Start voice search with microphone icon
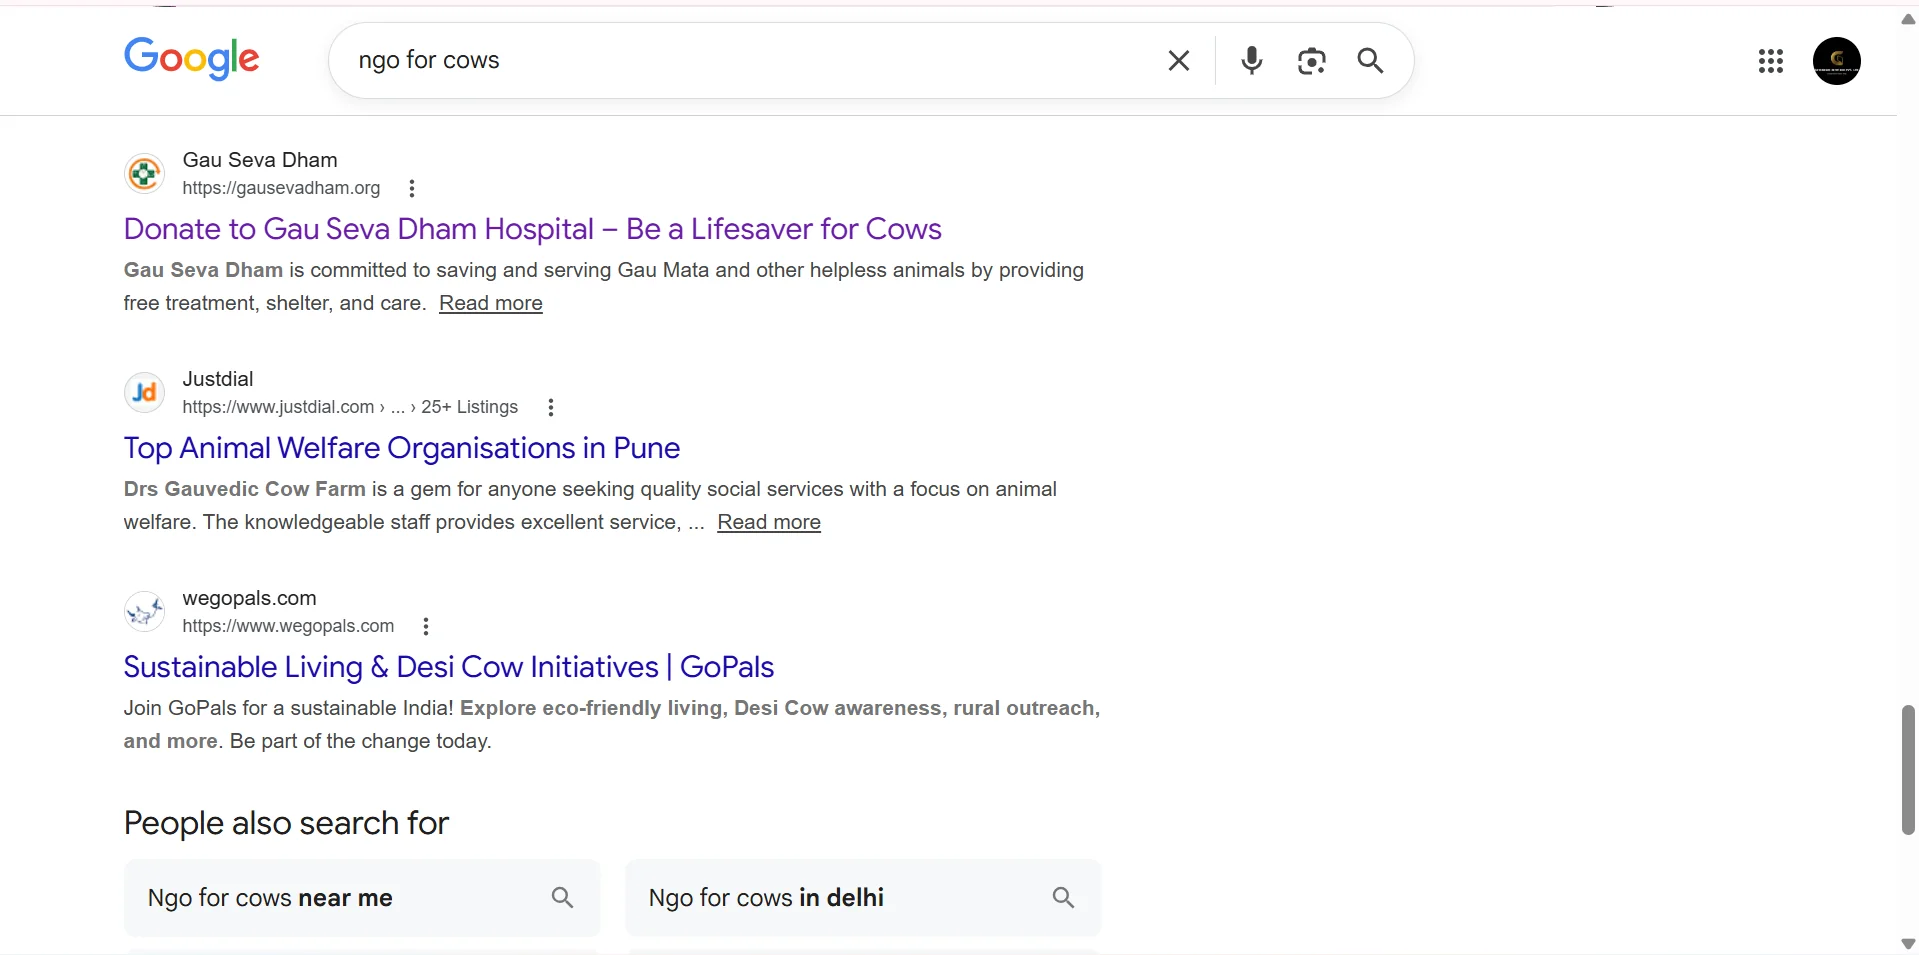The height and width of the screenshot is (955, 1919). click(1251, 61)
